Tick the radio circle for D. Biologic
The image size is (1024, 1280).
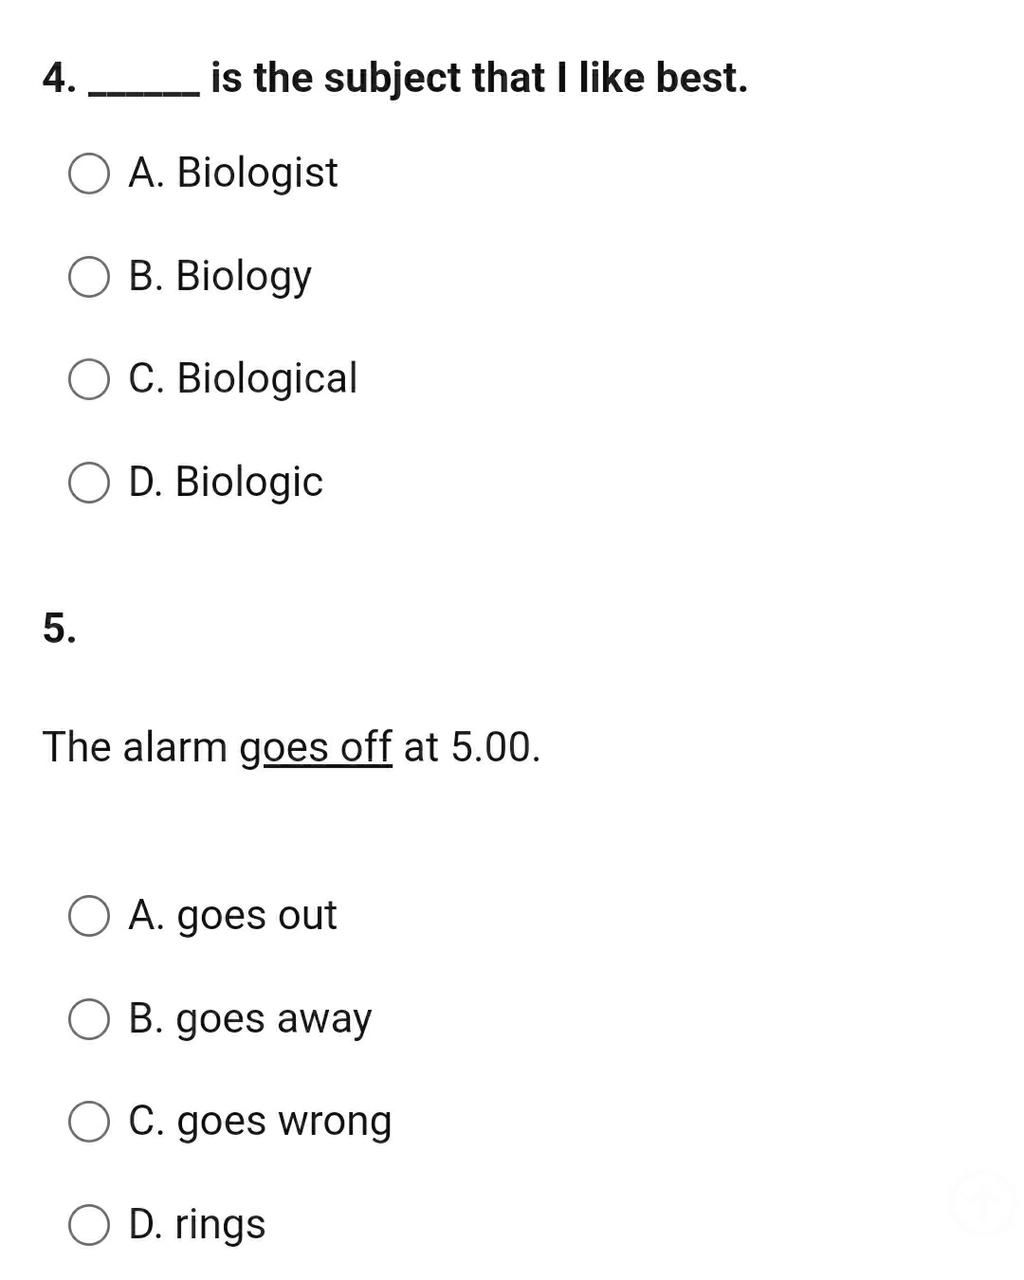[x=89, y=483]
